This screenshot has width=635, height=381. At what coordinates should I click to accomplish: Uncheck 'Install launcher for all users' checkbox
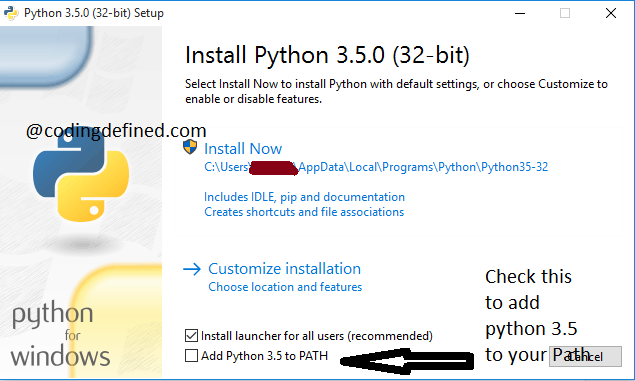point(191,336)
